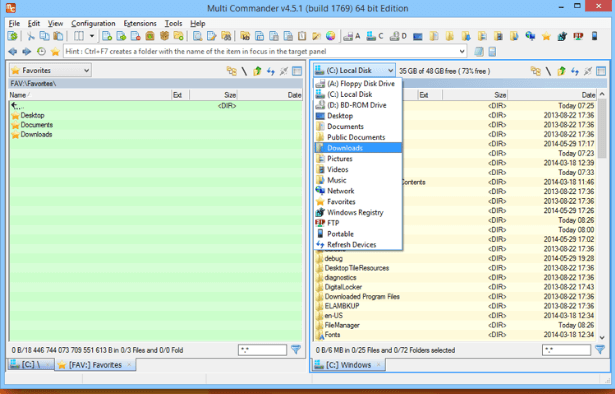Collapse the (C:) Local Disk device dropdown

(354, 71)
